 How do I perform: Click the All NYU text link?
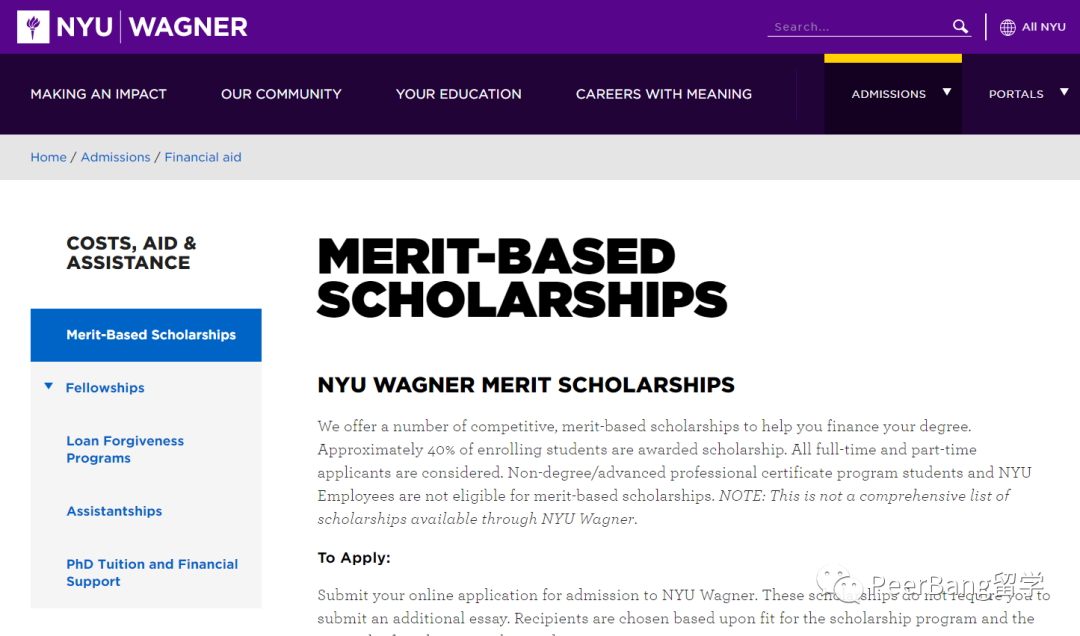[1043, 27]
